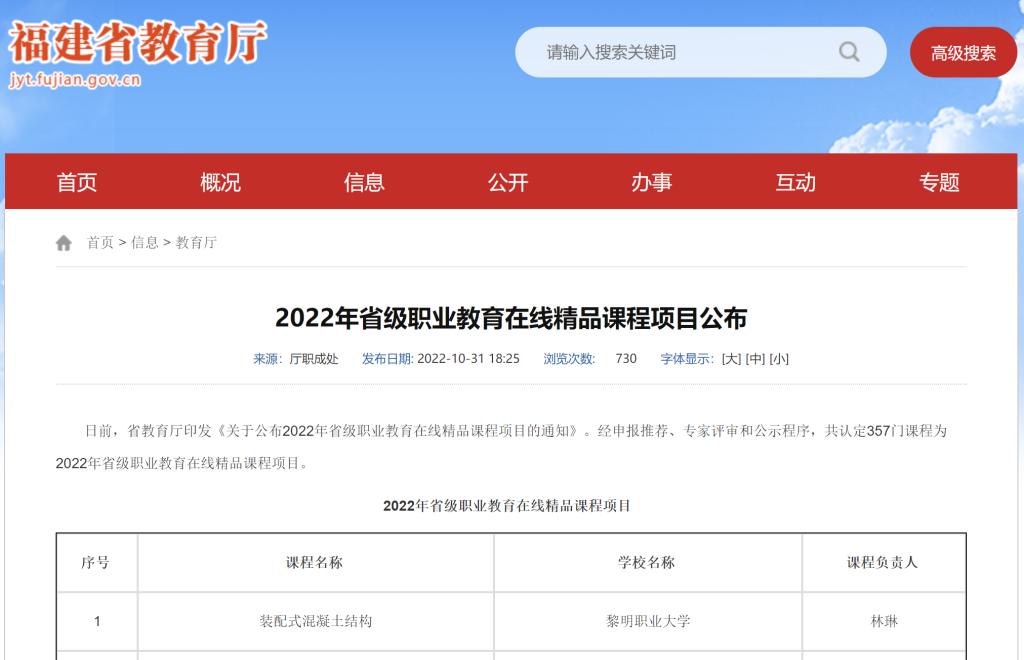Click 信息 breadcrumb link
Viewport: 1024px width, 660px height.
coord(145,243)
